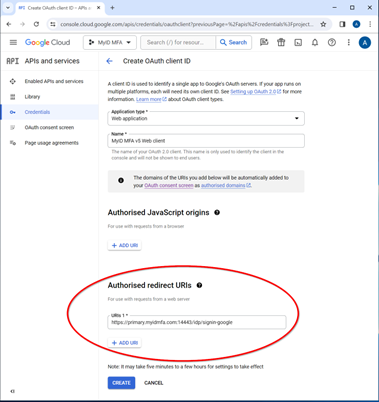Viewport: 379px width, 402px height.
Task: Follow the authorised domains link
Action: click(226, 185)
